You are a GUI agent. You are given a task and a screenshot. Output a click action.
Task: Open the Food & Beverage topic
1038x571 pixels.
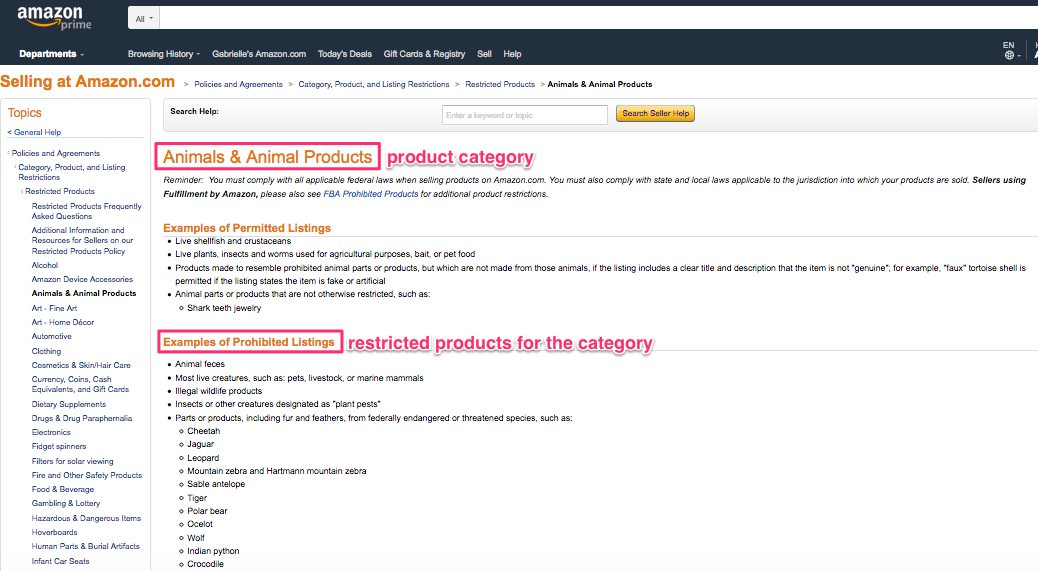(63, 490)
